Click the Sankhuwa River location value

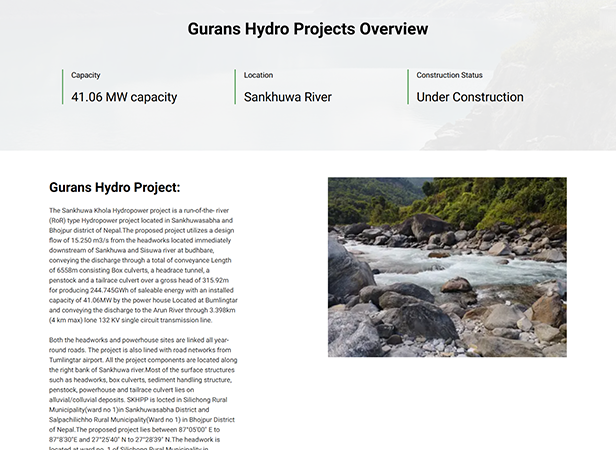click(x=288, y=97)
